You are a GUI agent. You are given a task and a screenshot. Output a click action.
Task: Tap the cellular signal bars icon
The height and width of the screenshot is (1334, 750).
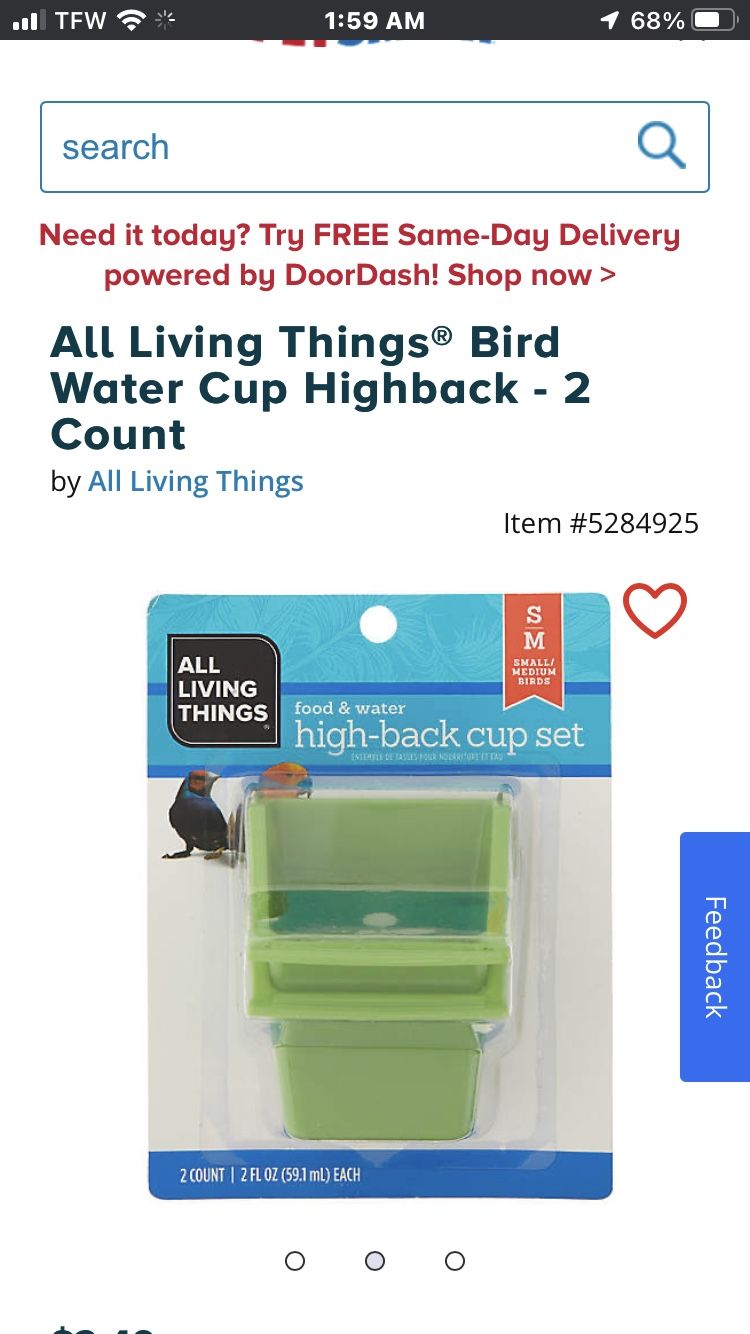[30, 20]
